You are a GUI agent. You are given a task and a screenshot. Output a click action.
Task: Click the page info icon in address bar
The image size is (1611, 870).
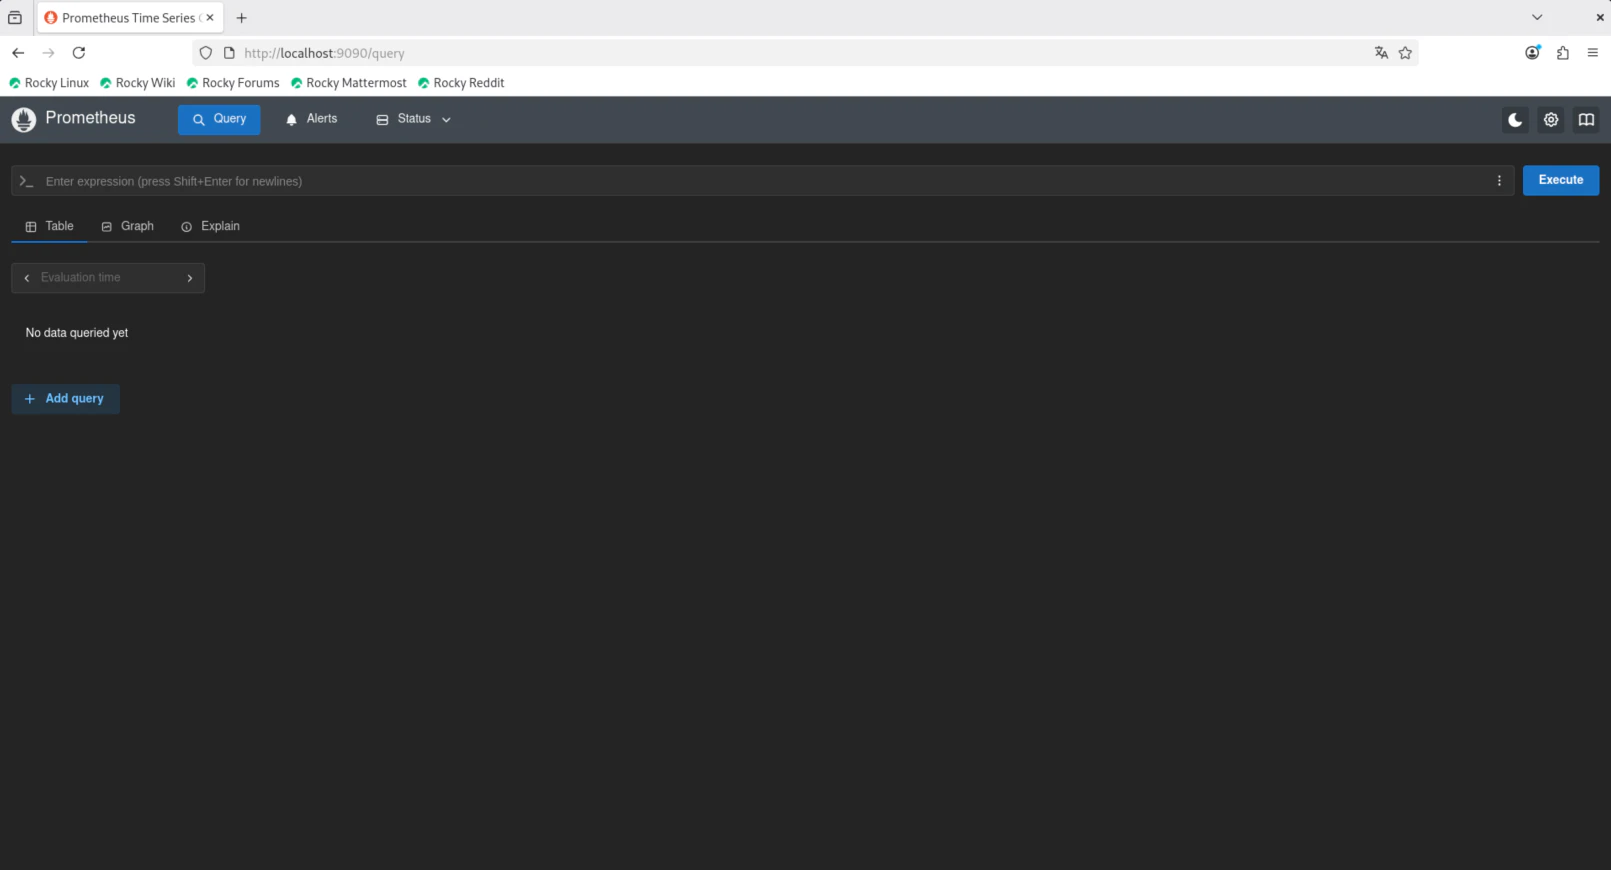[229, 53]
